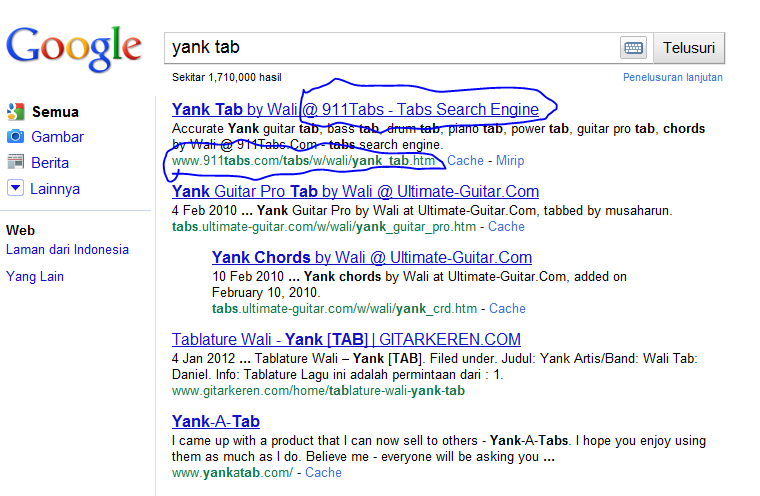Open Penelusuran lanjutan advanced search

672,77
